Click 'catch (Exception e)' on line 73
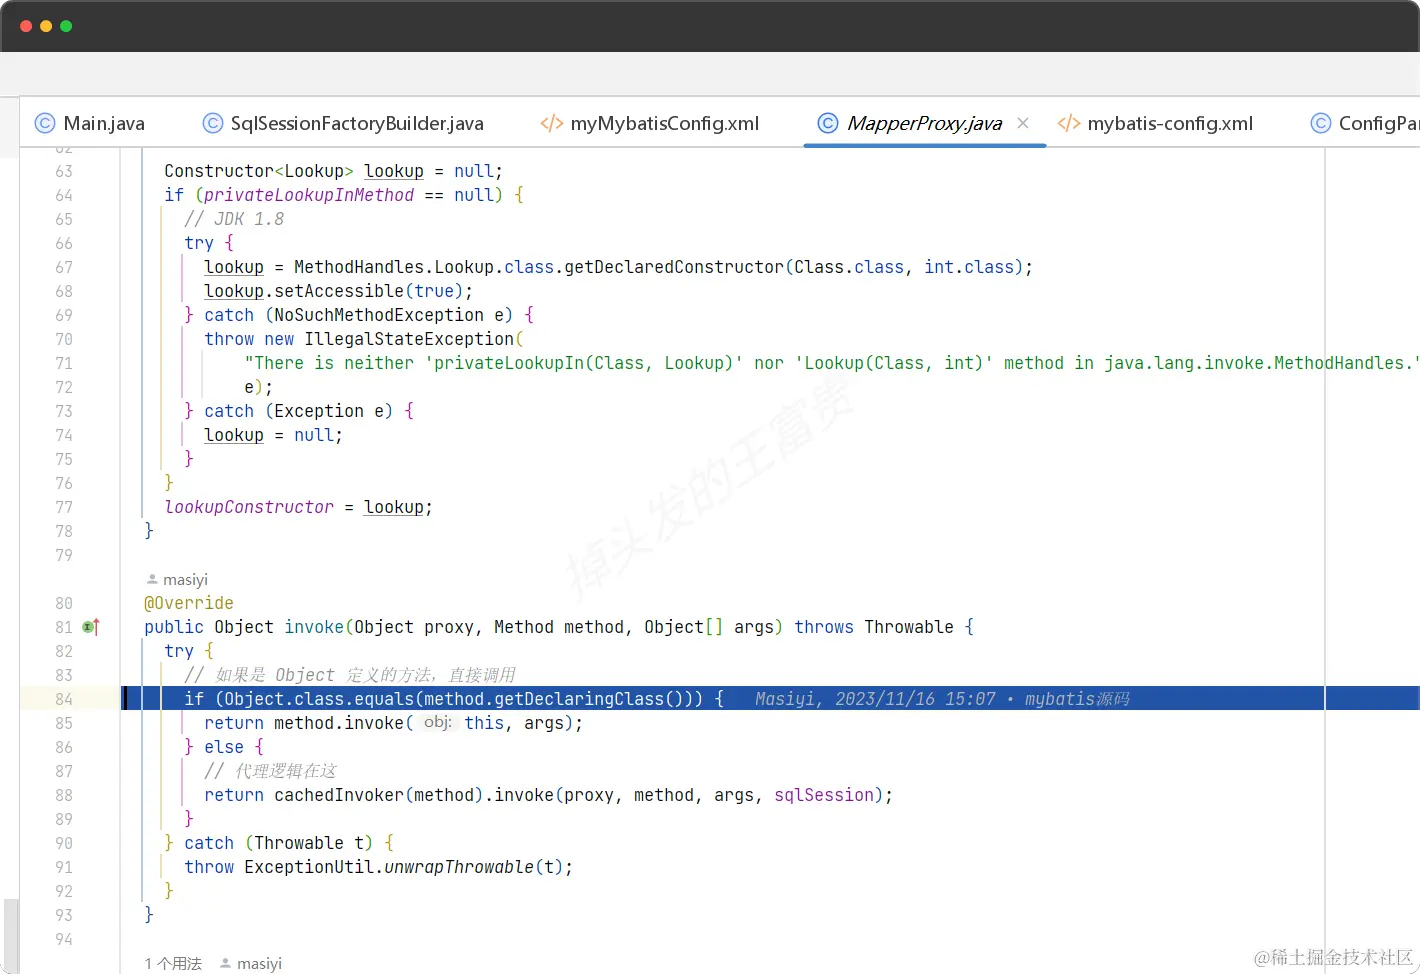The width and height of the screenshot is (1420, 974). point(298,411)
